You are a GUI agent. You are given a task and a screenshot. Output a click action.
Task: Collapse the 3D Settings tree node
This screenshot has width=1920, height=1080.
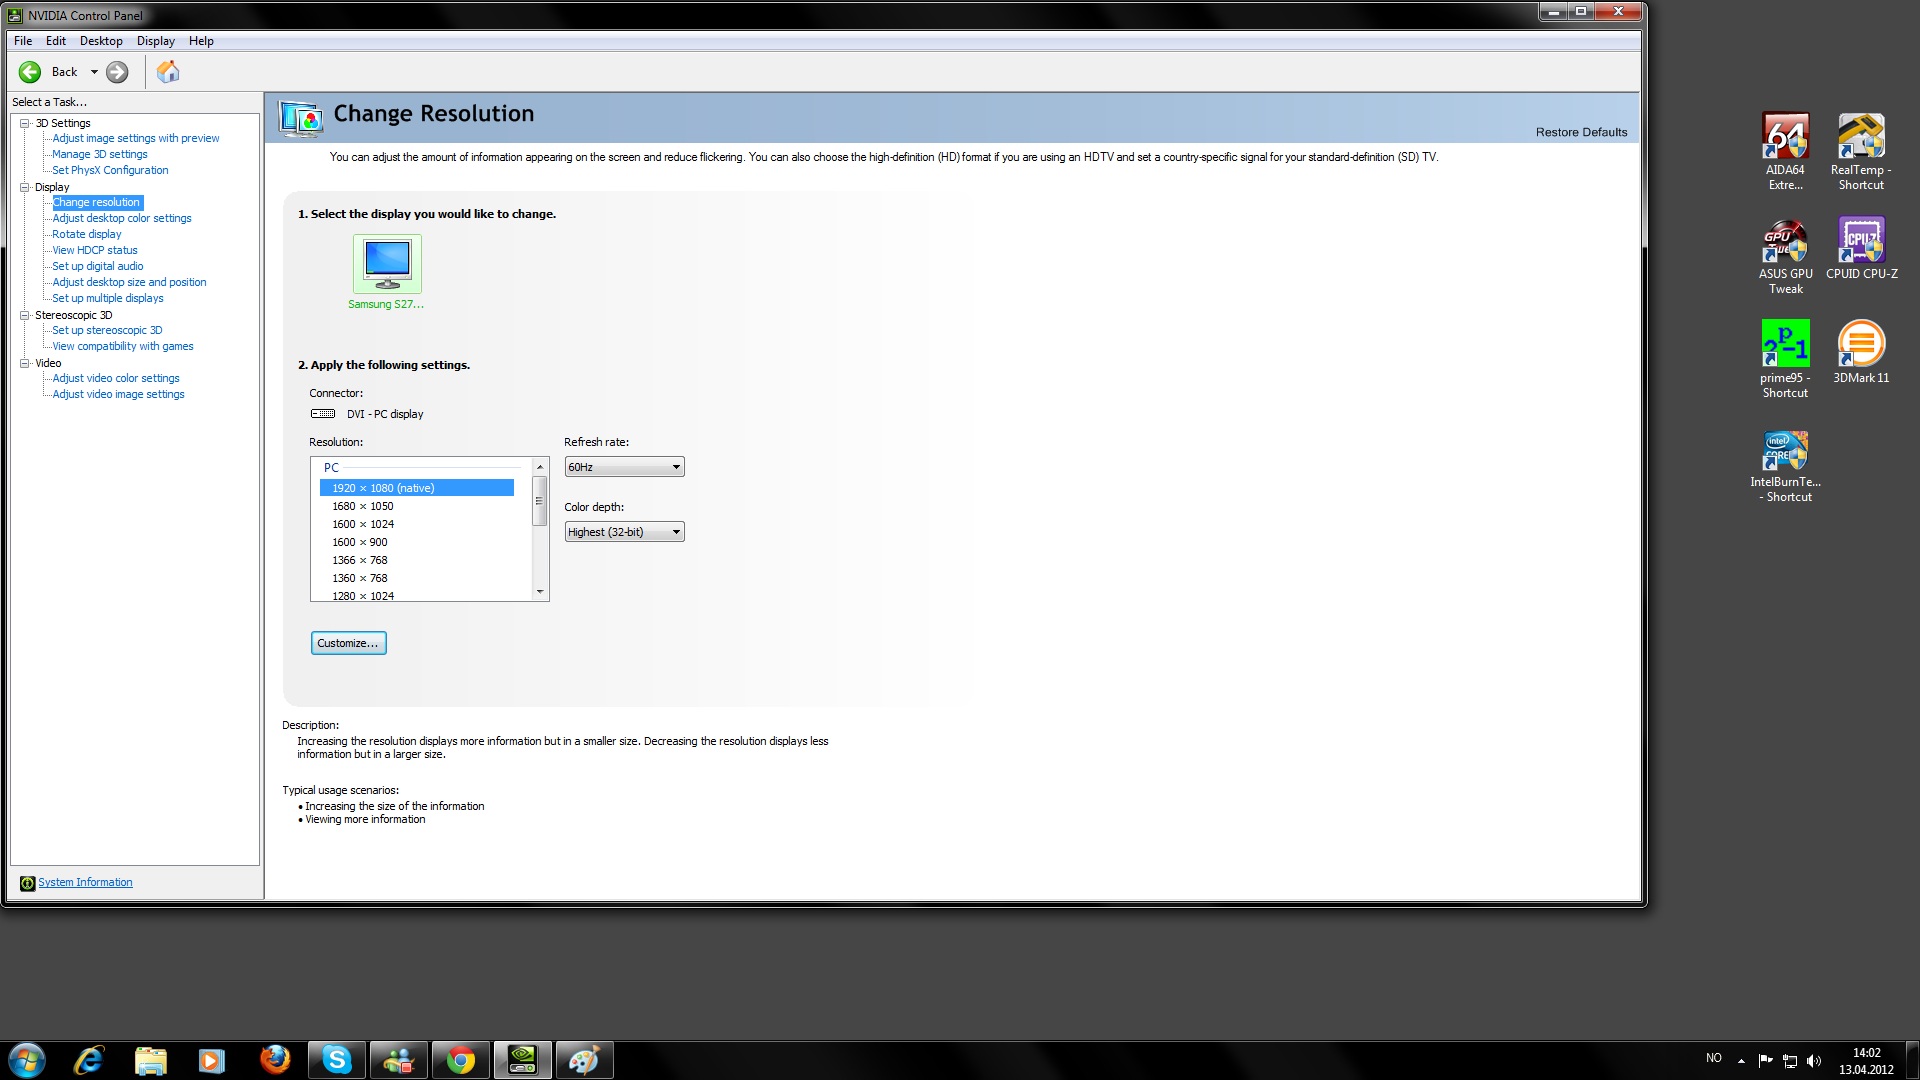[x=25, y=123]
